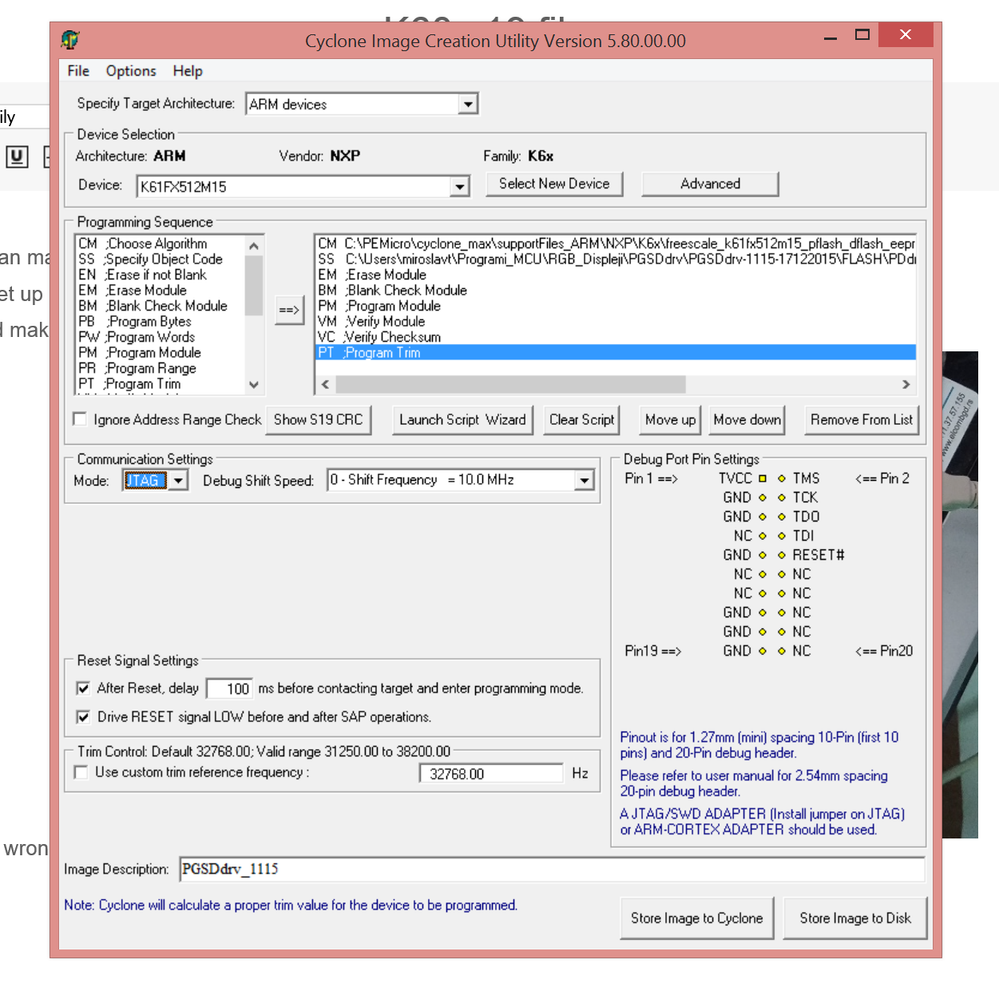The height and width of the screenshot is (987, 999).
Task: Uncheck After Reset delay option
Action: [83, 688]
